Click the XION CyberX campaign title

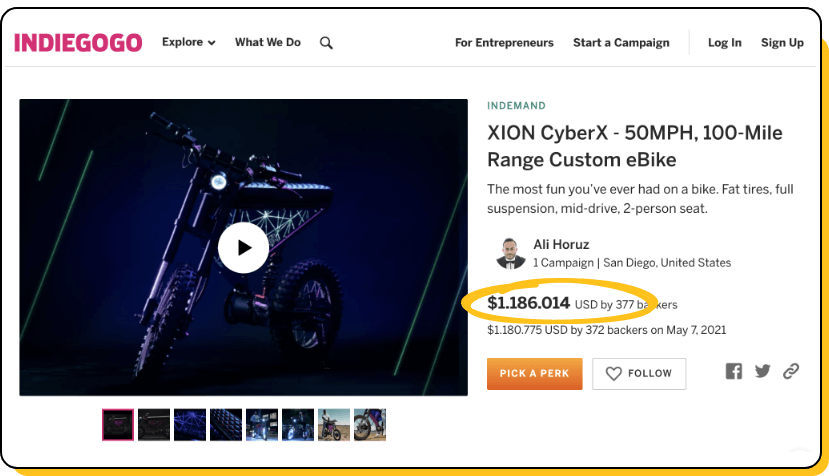(x=634, y=146)
